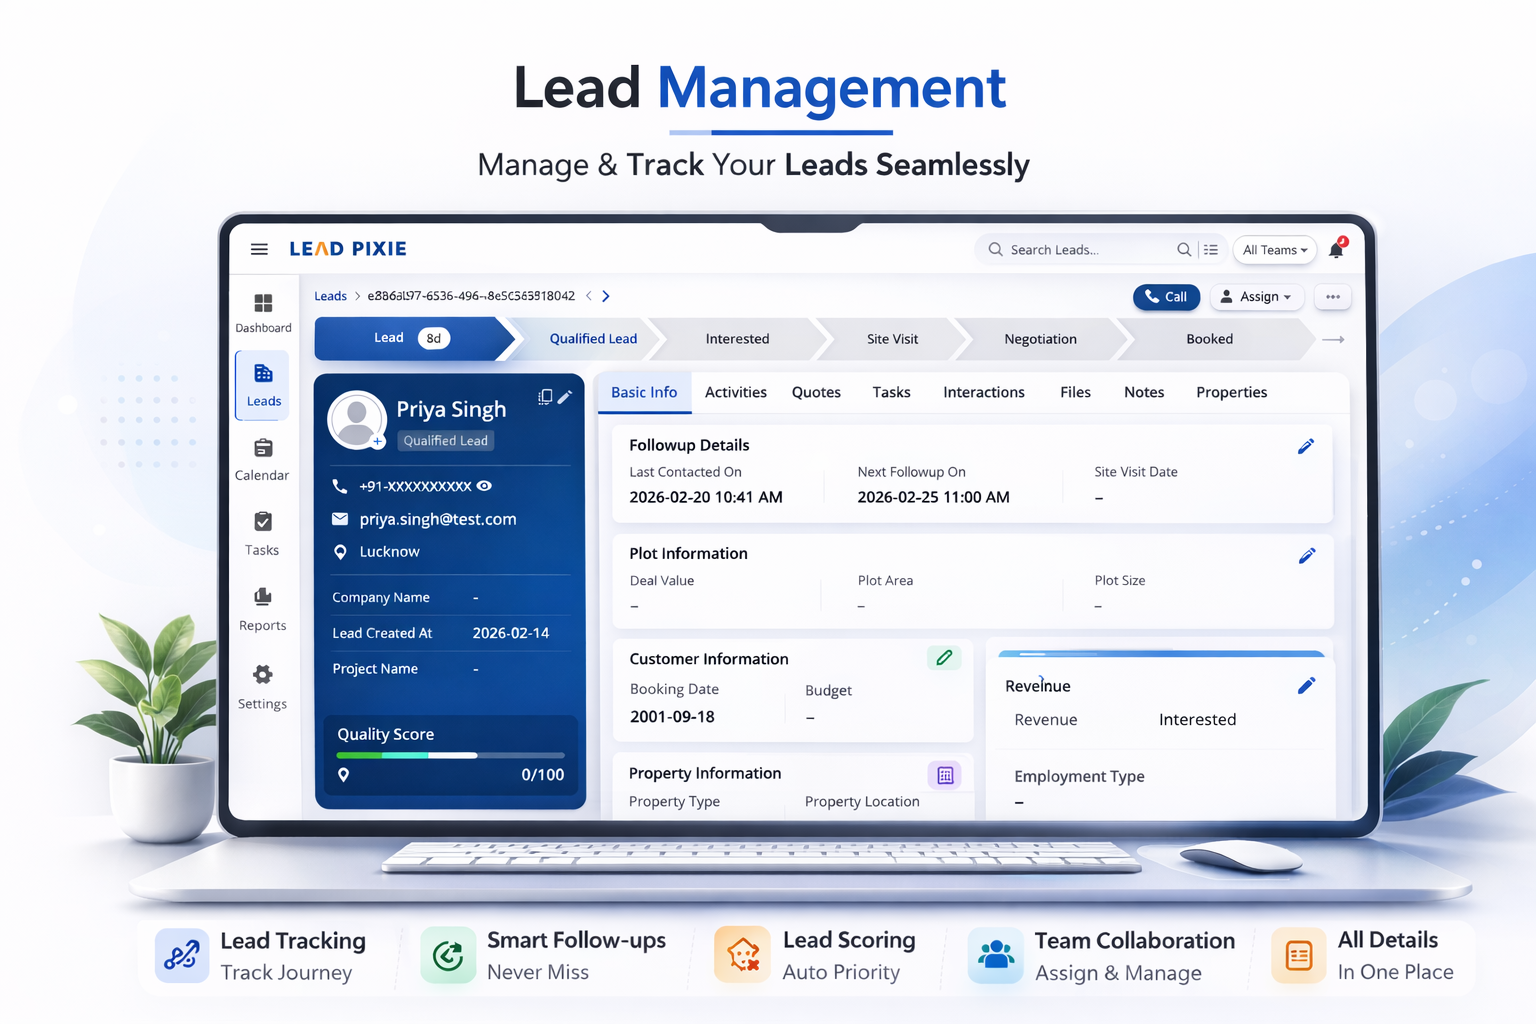This screenshot has height=1024, width=1536.
Task: Open Dashboard in the sidebar
Action: (x=263, y=313)
